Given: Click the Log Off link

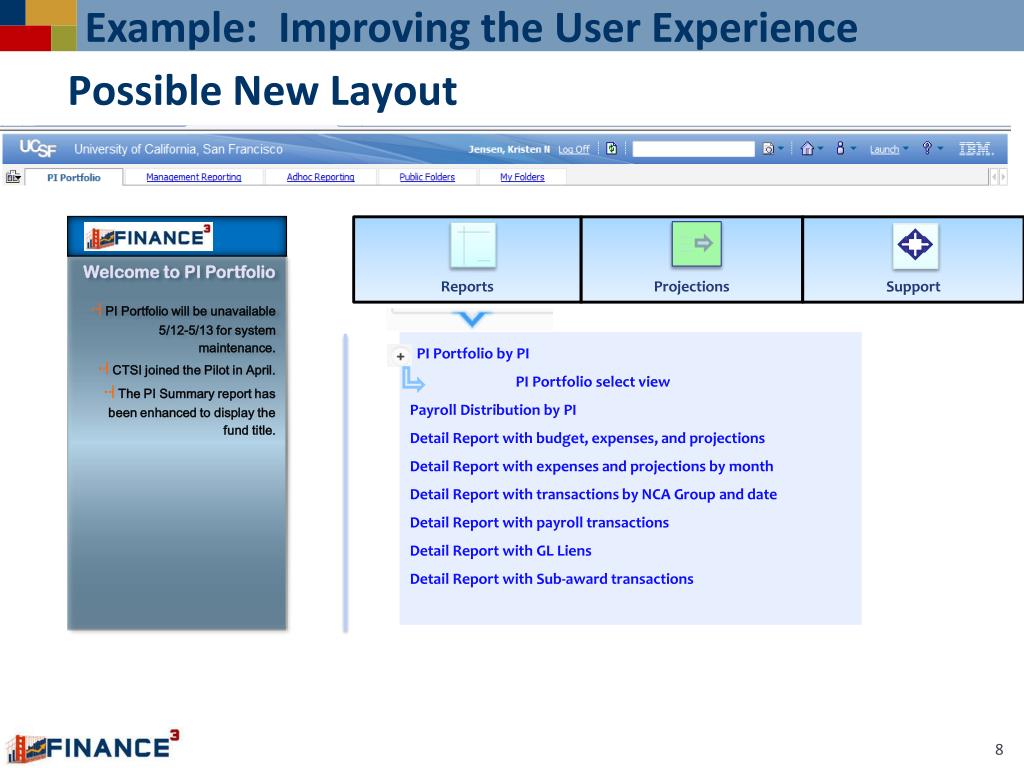Looking at the screenshot, I should point(573,150).
